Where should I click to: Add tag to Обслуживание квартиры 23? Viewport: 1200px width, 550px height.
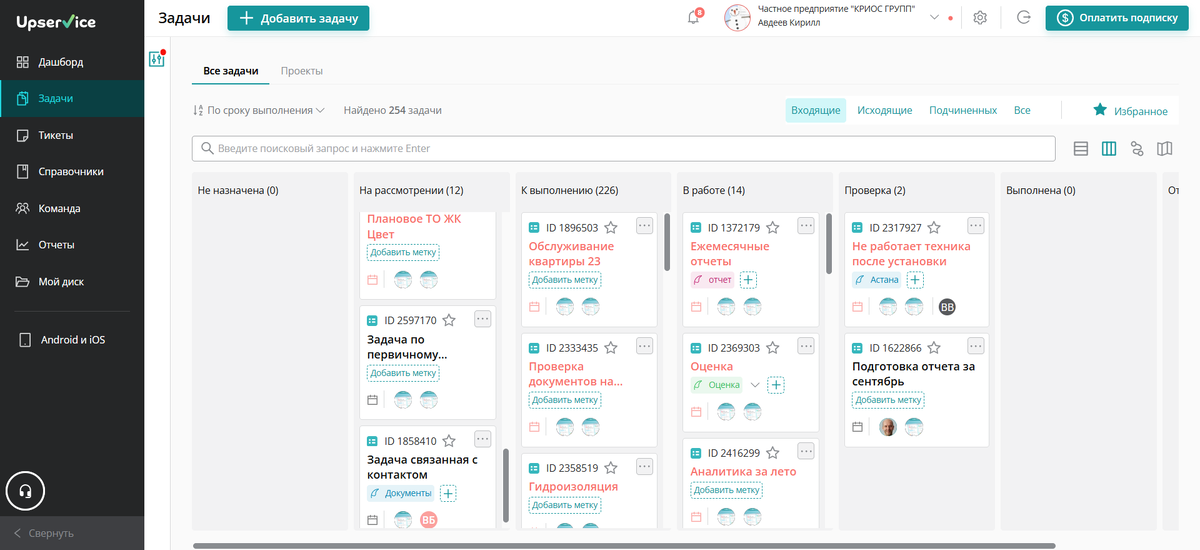[566, 280]
